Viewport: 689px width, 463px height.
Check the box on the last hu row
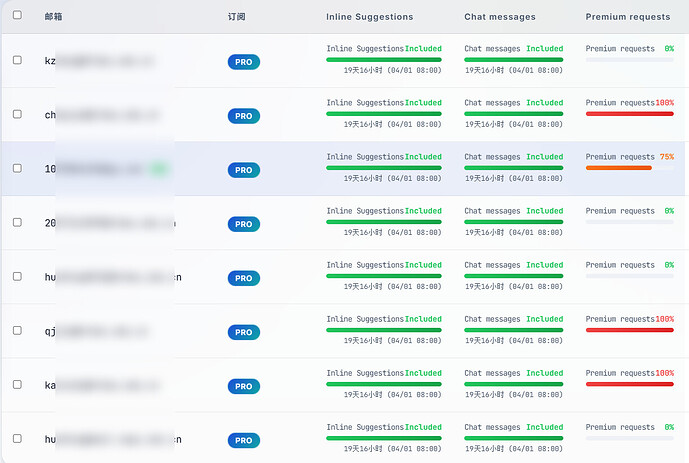click(x=17, y=438)
